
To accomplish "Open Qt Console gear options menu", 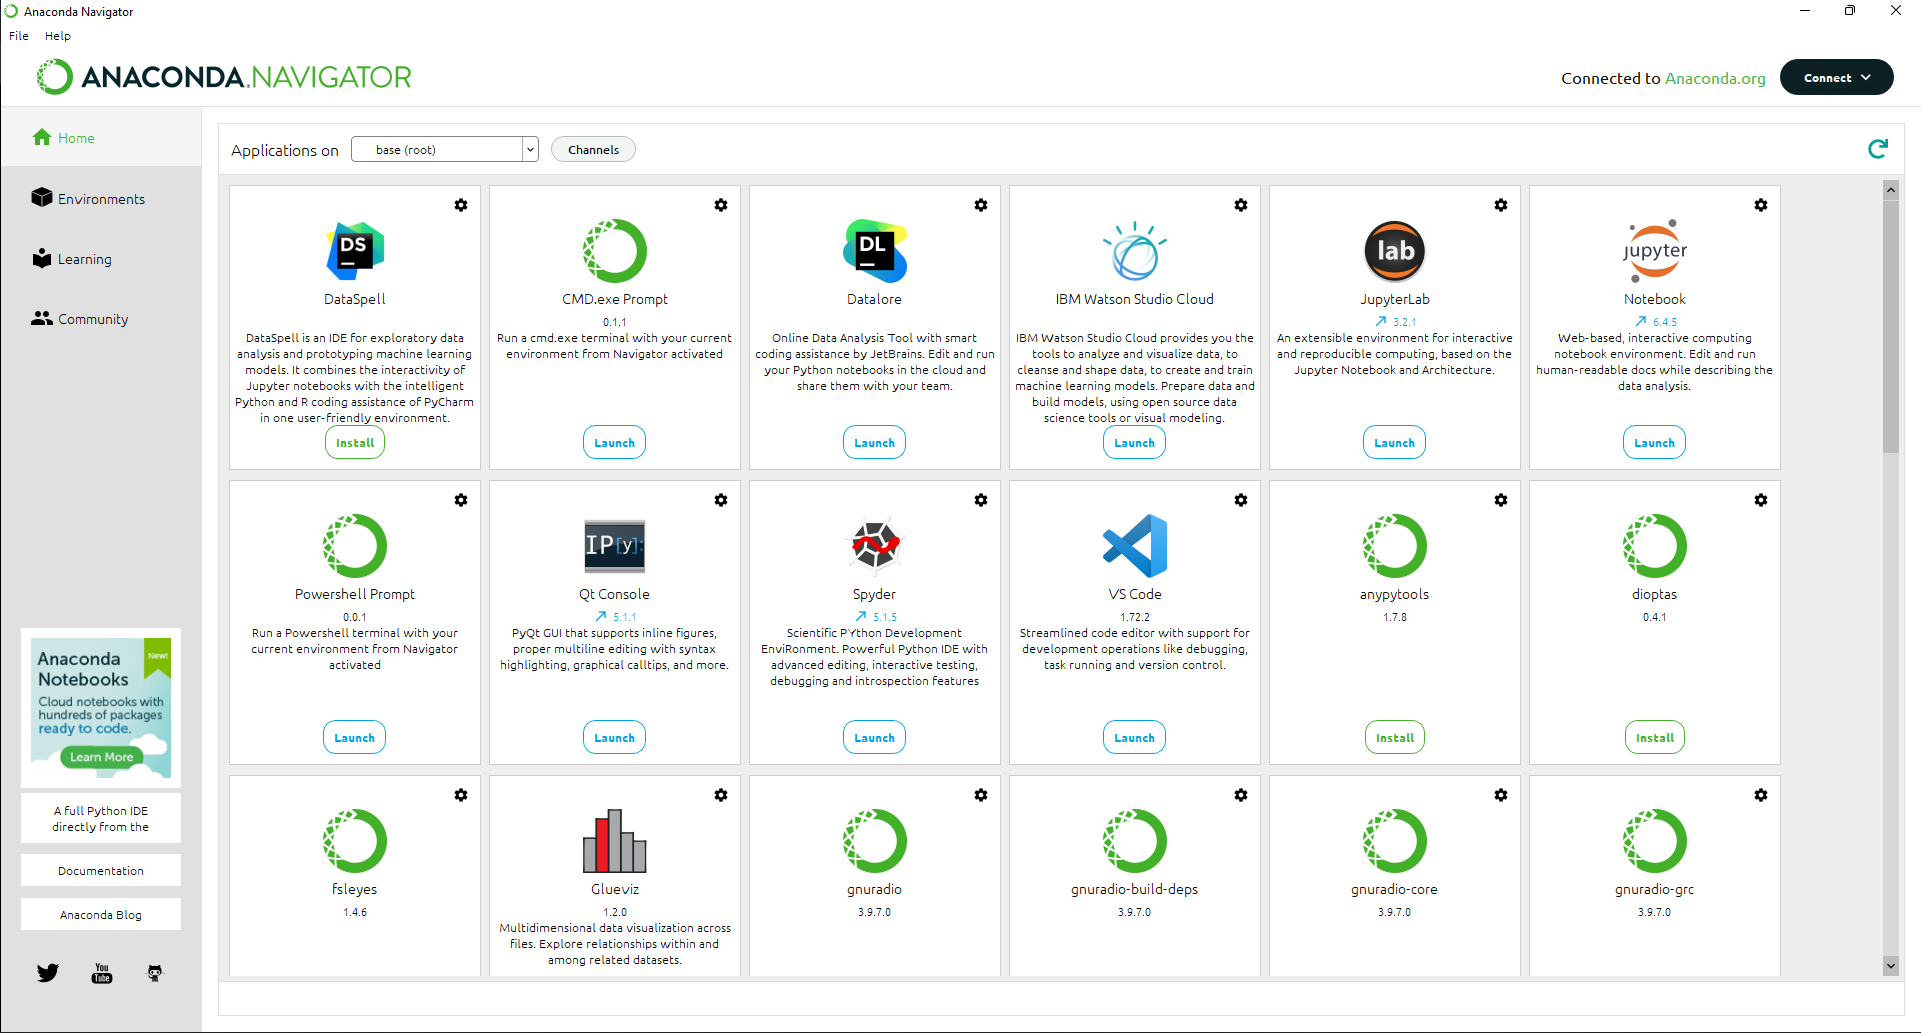I will [x=721, y=500].
